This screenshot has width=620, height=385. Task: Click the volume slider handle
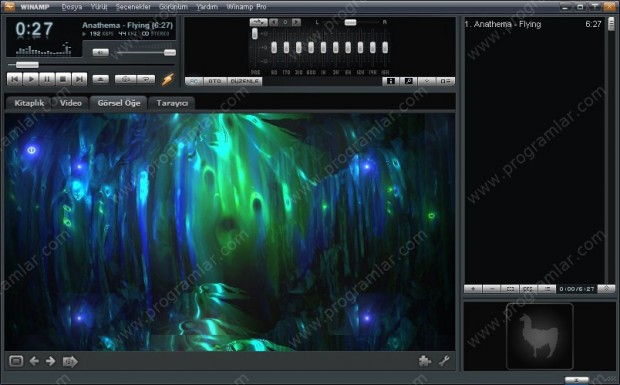click(x=170, y=53)
